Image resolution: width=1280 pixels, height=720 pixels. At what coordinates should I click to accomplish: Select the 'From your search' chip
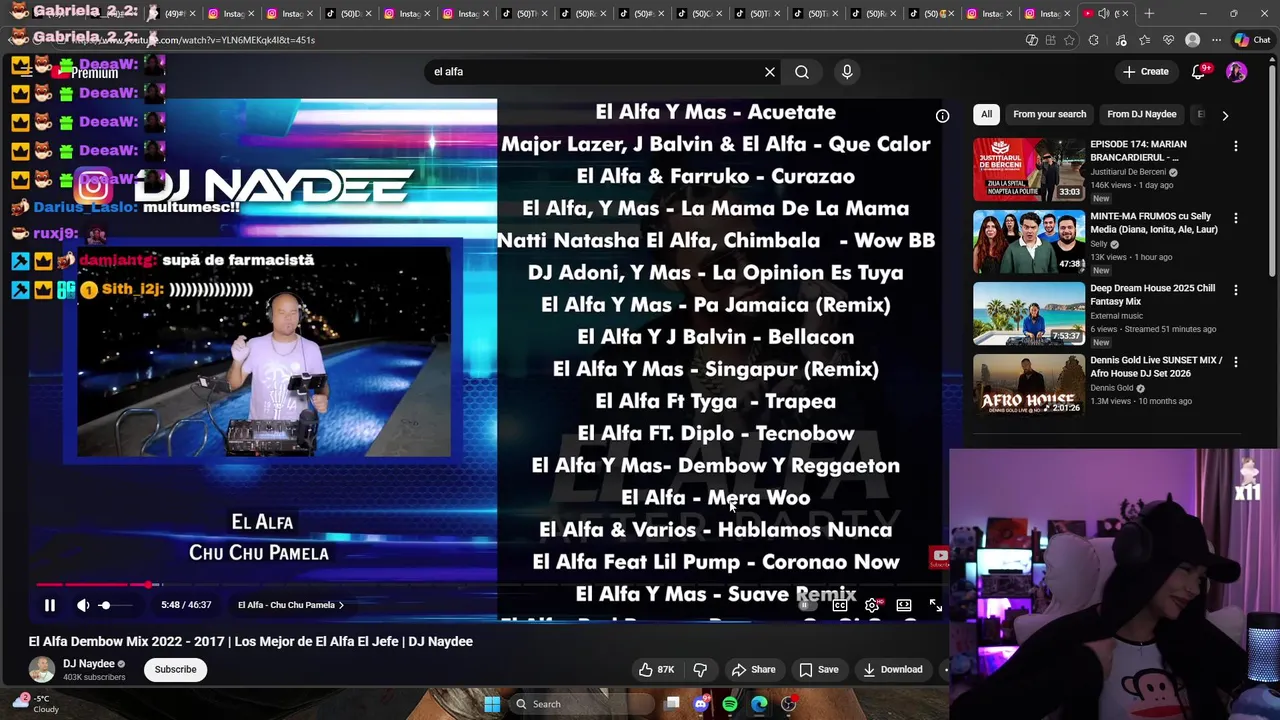coord(1049,114)
